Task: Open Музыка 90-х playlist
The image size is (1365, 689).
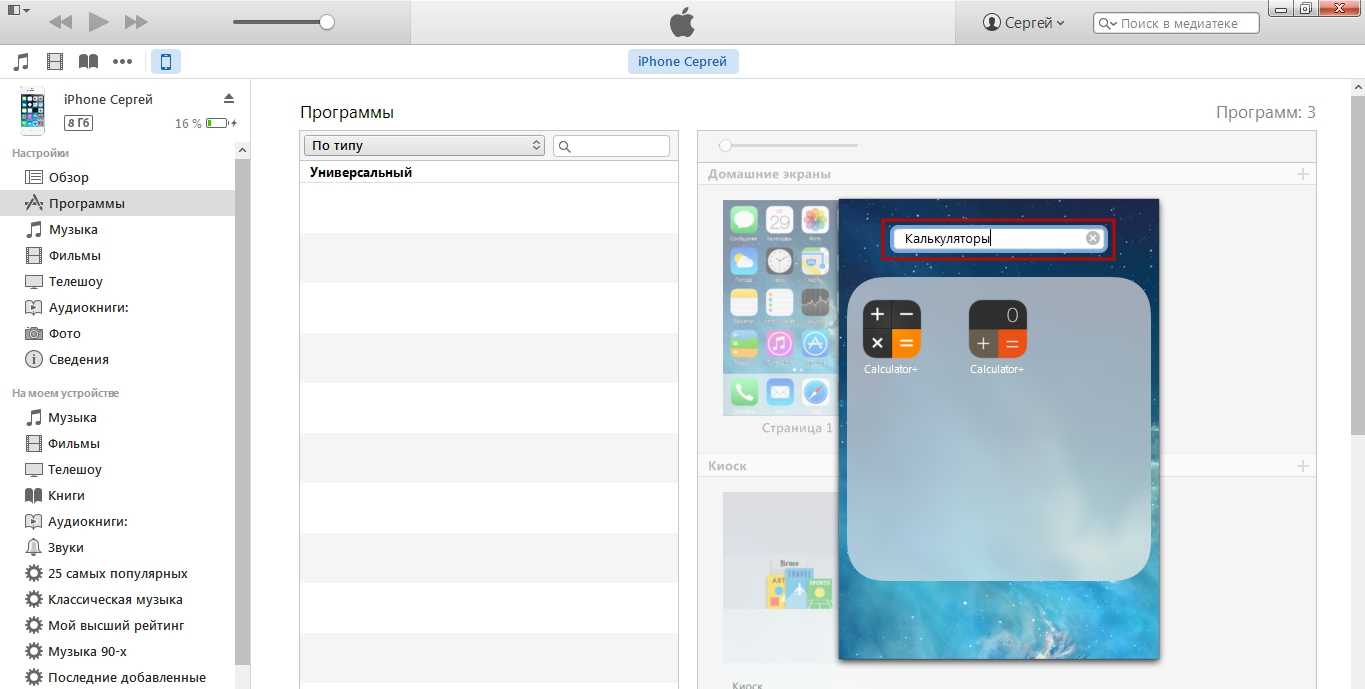Action: [117, 651]
